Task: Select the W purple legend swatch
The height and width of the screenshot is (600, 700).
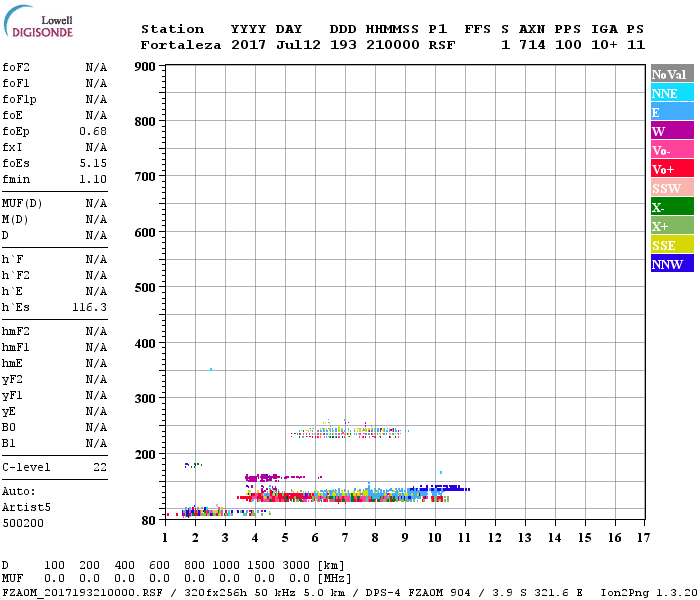Action: click(x=672, y=131)
